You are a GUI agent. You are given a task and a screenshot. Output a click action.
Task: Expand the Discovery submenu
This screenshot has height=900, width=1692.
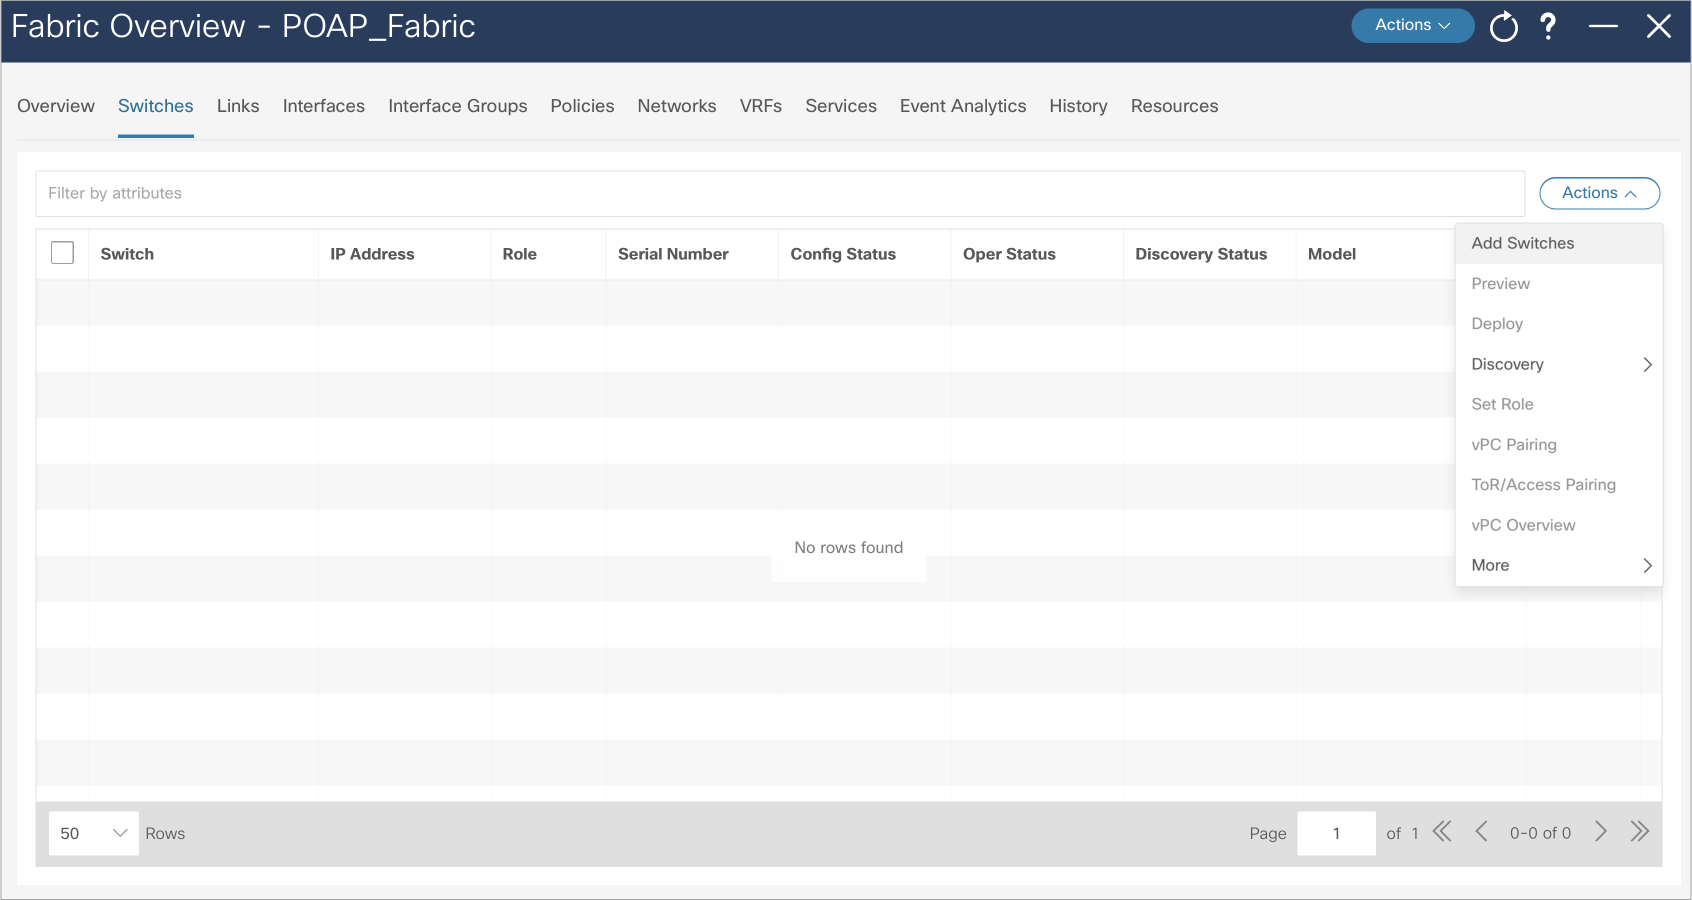click(x=1559, y=364)
